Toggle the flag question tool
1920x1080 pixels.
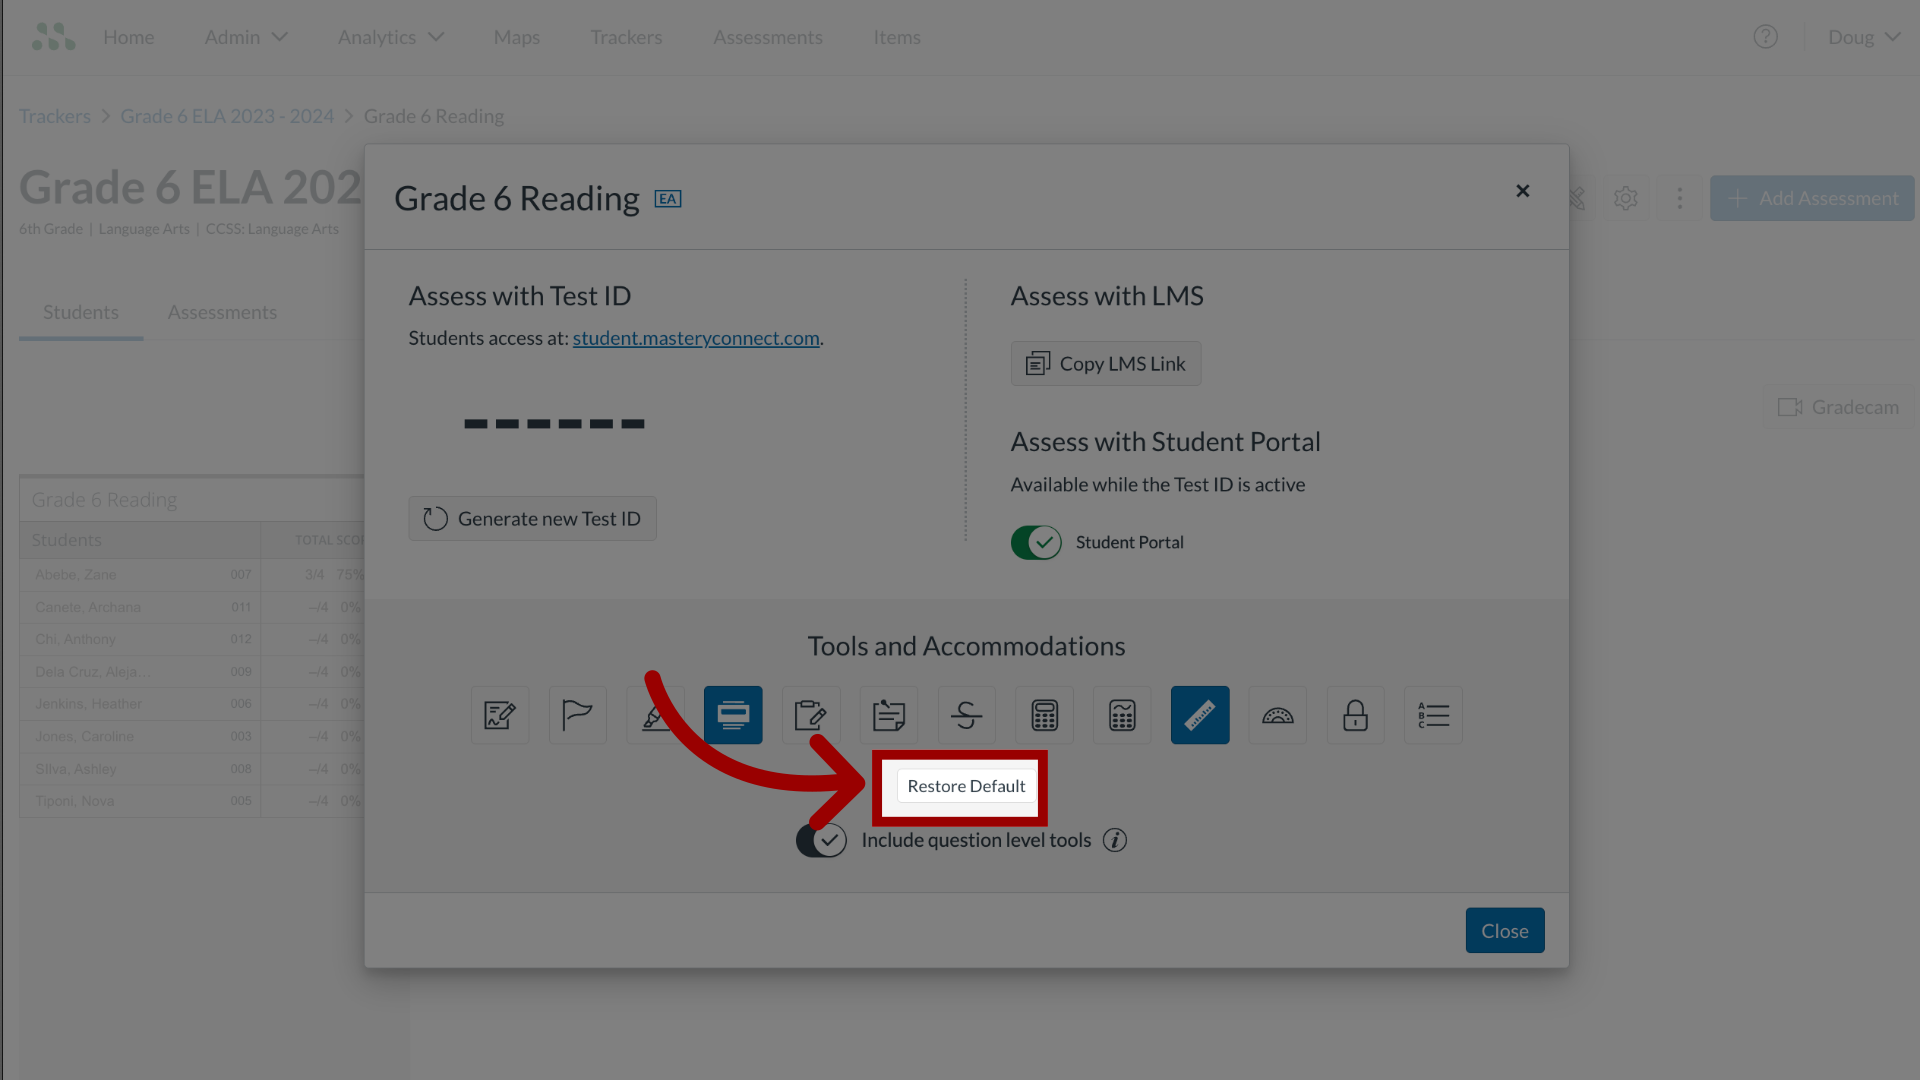click(578, 715)
